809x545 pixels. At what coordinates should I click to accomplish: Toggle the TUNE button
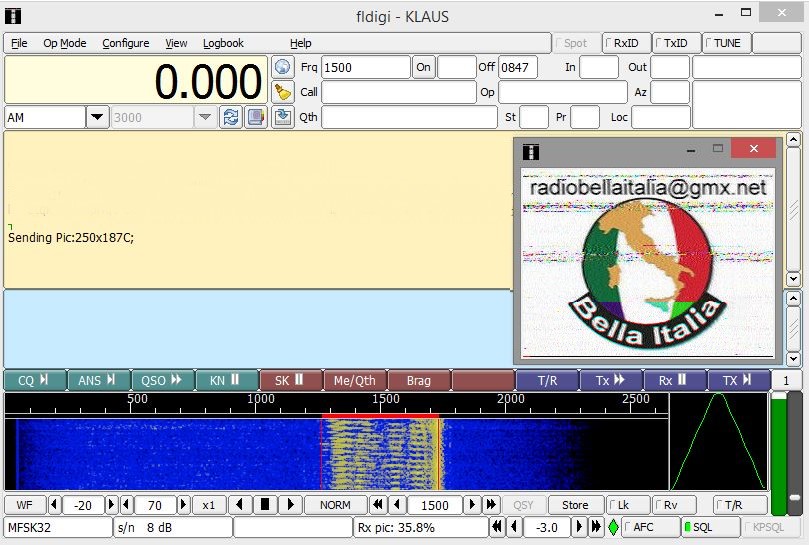[x=726, y=43]
